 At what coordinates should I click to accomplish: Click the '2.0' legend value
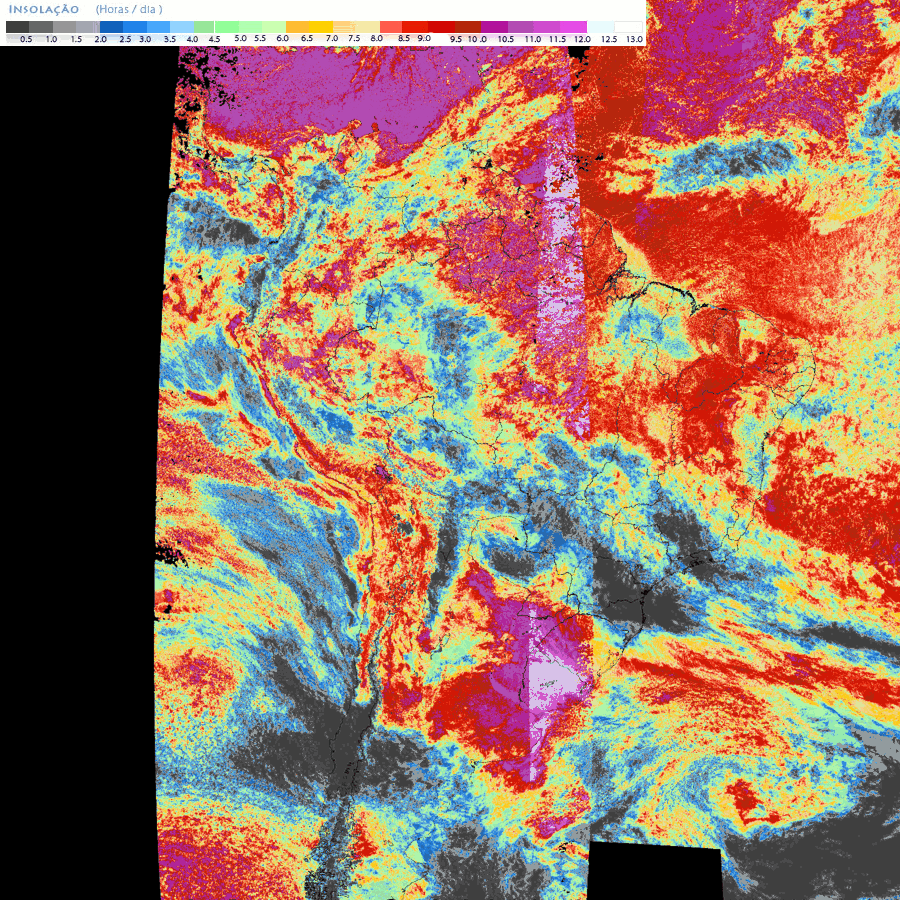[100, 39]
